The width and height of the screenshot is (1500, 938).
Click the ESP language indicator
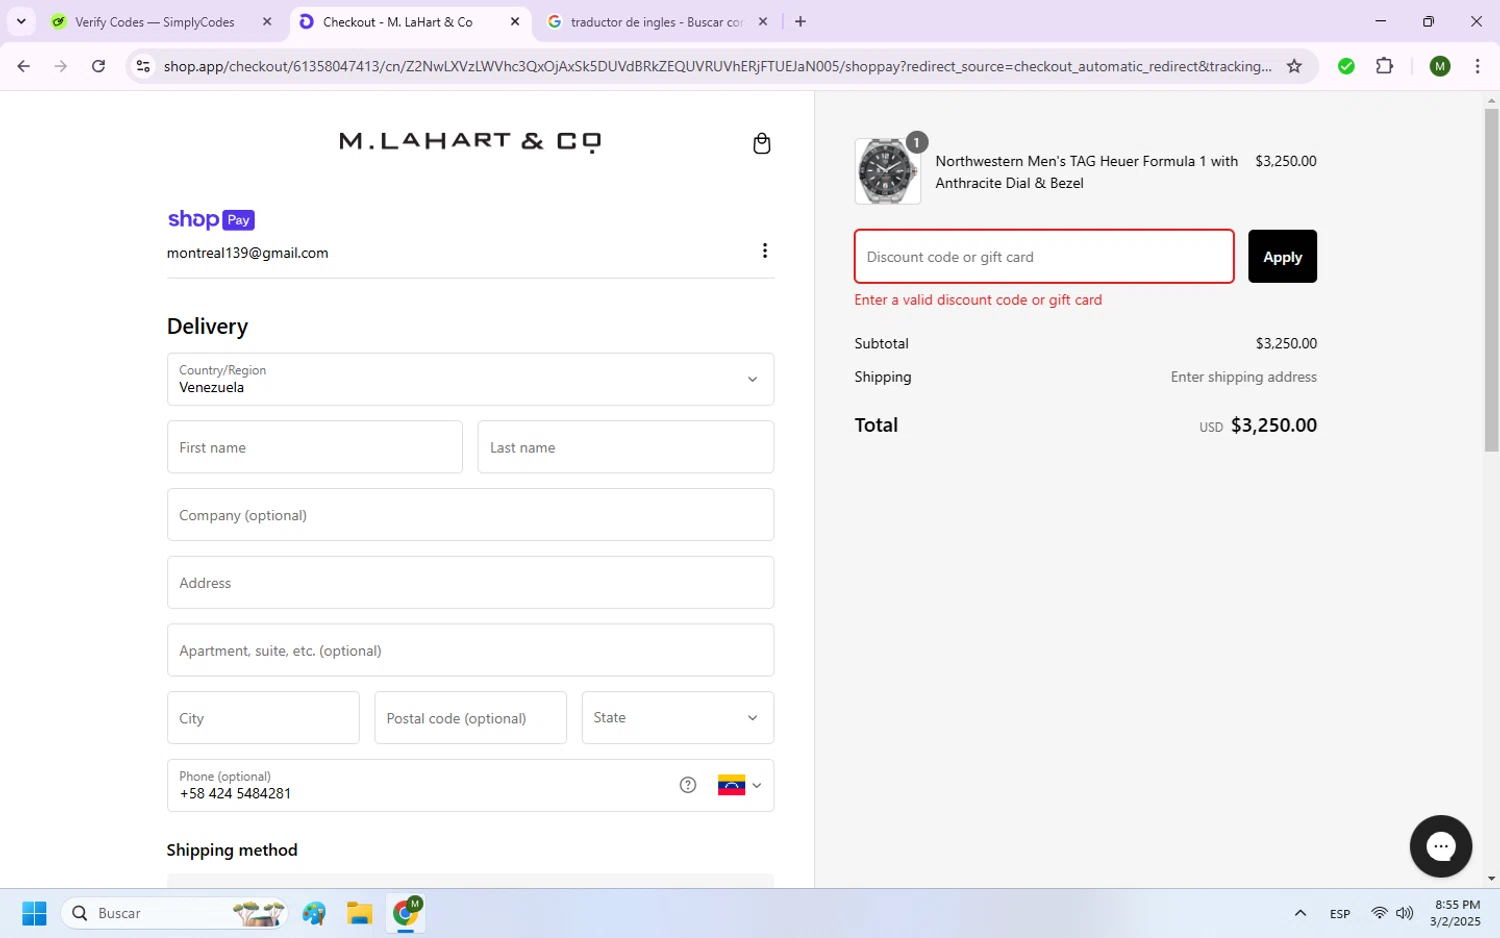1340,914
